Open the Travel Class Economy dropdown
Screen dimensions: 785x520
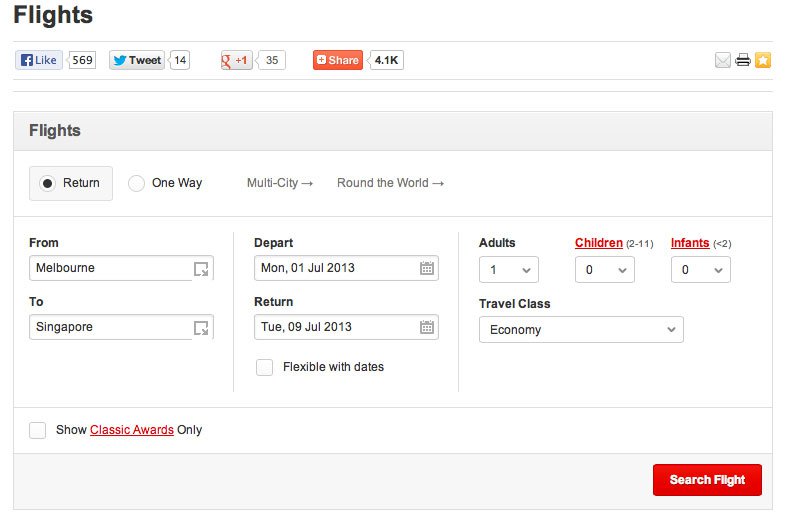[x=580, y=330]
